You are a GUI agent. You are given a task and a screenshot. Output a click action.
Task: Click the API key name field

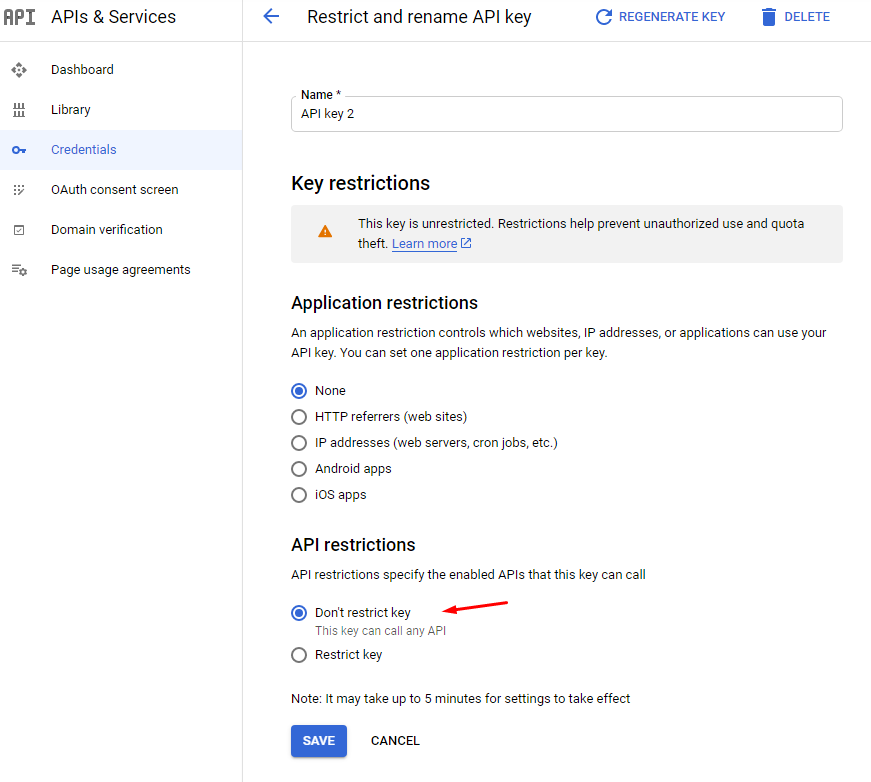(x=566, y=114)
